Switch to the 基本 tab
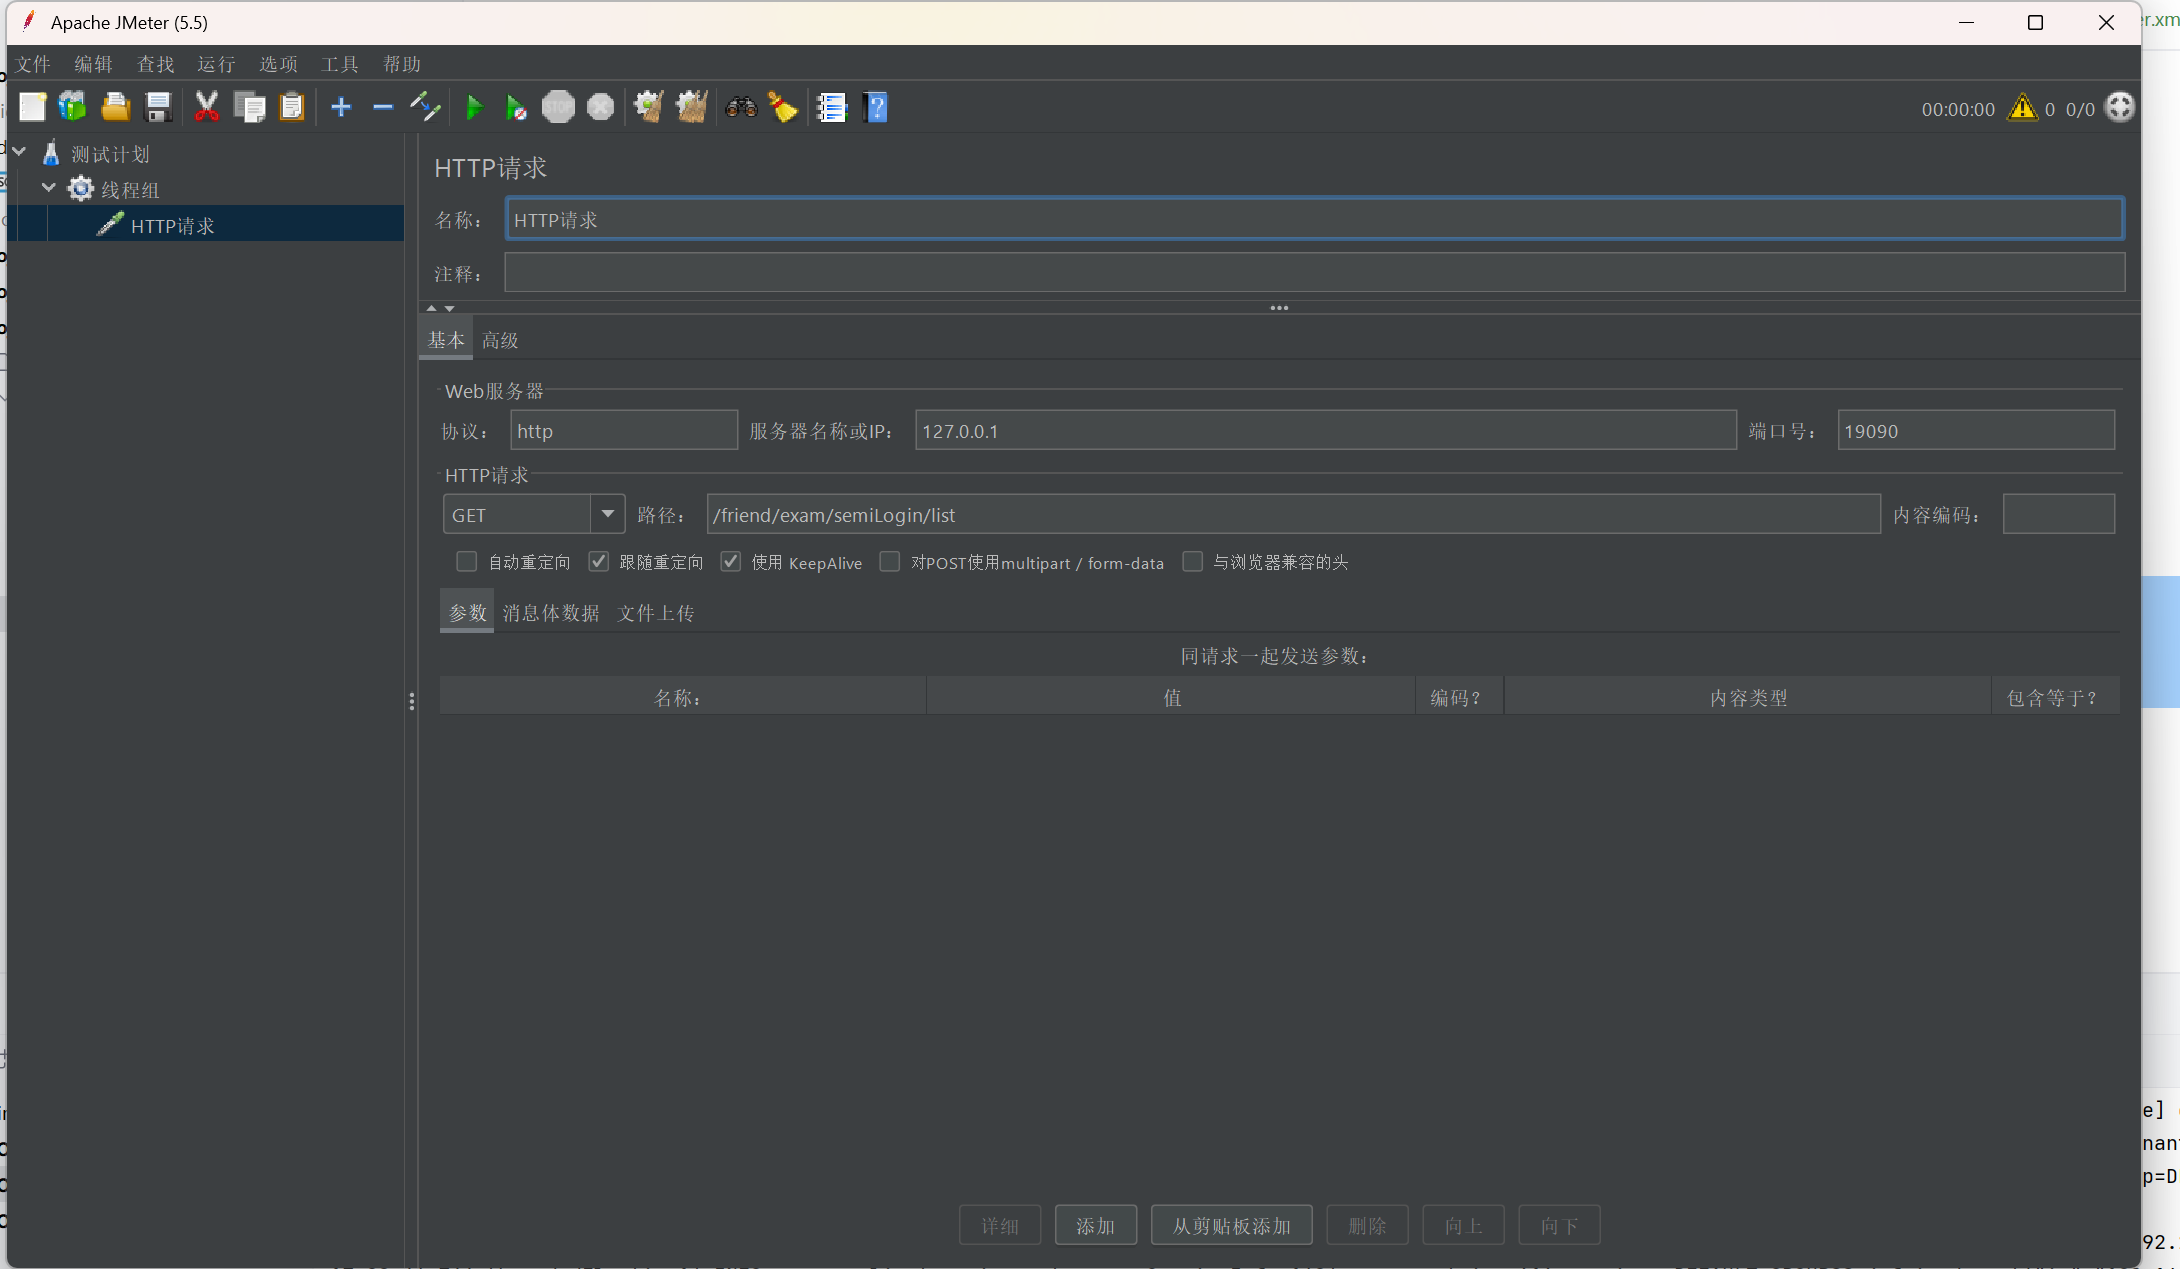 (x=446, y=340)
